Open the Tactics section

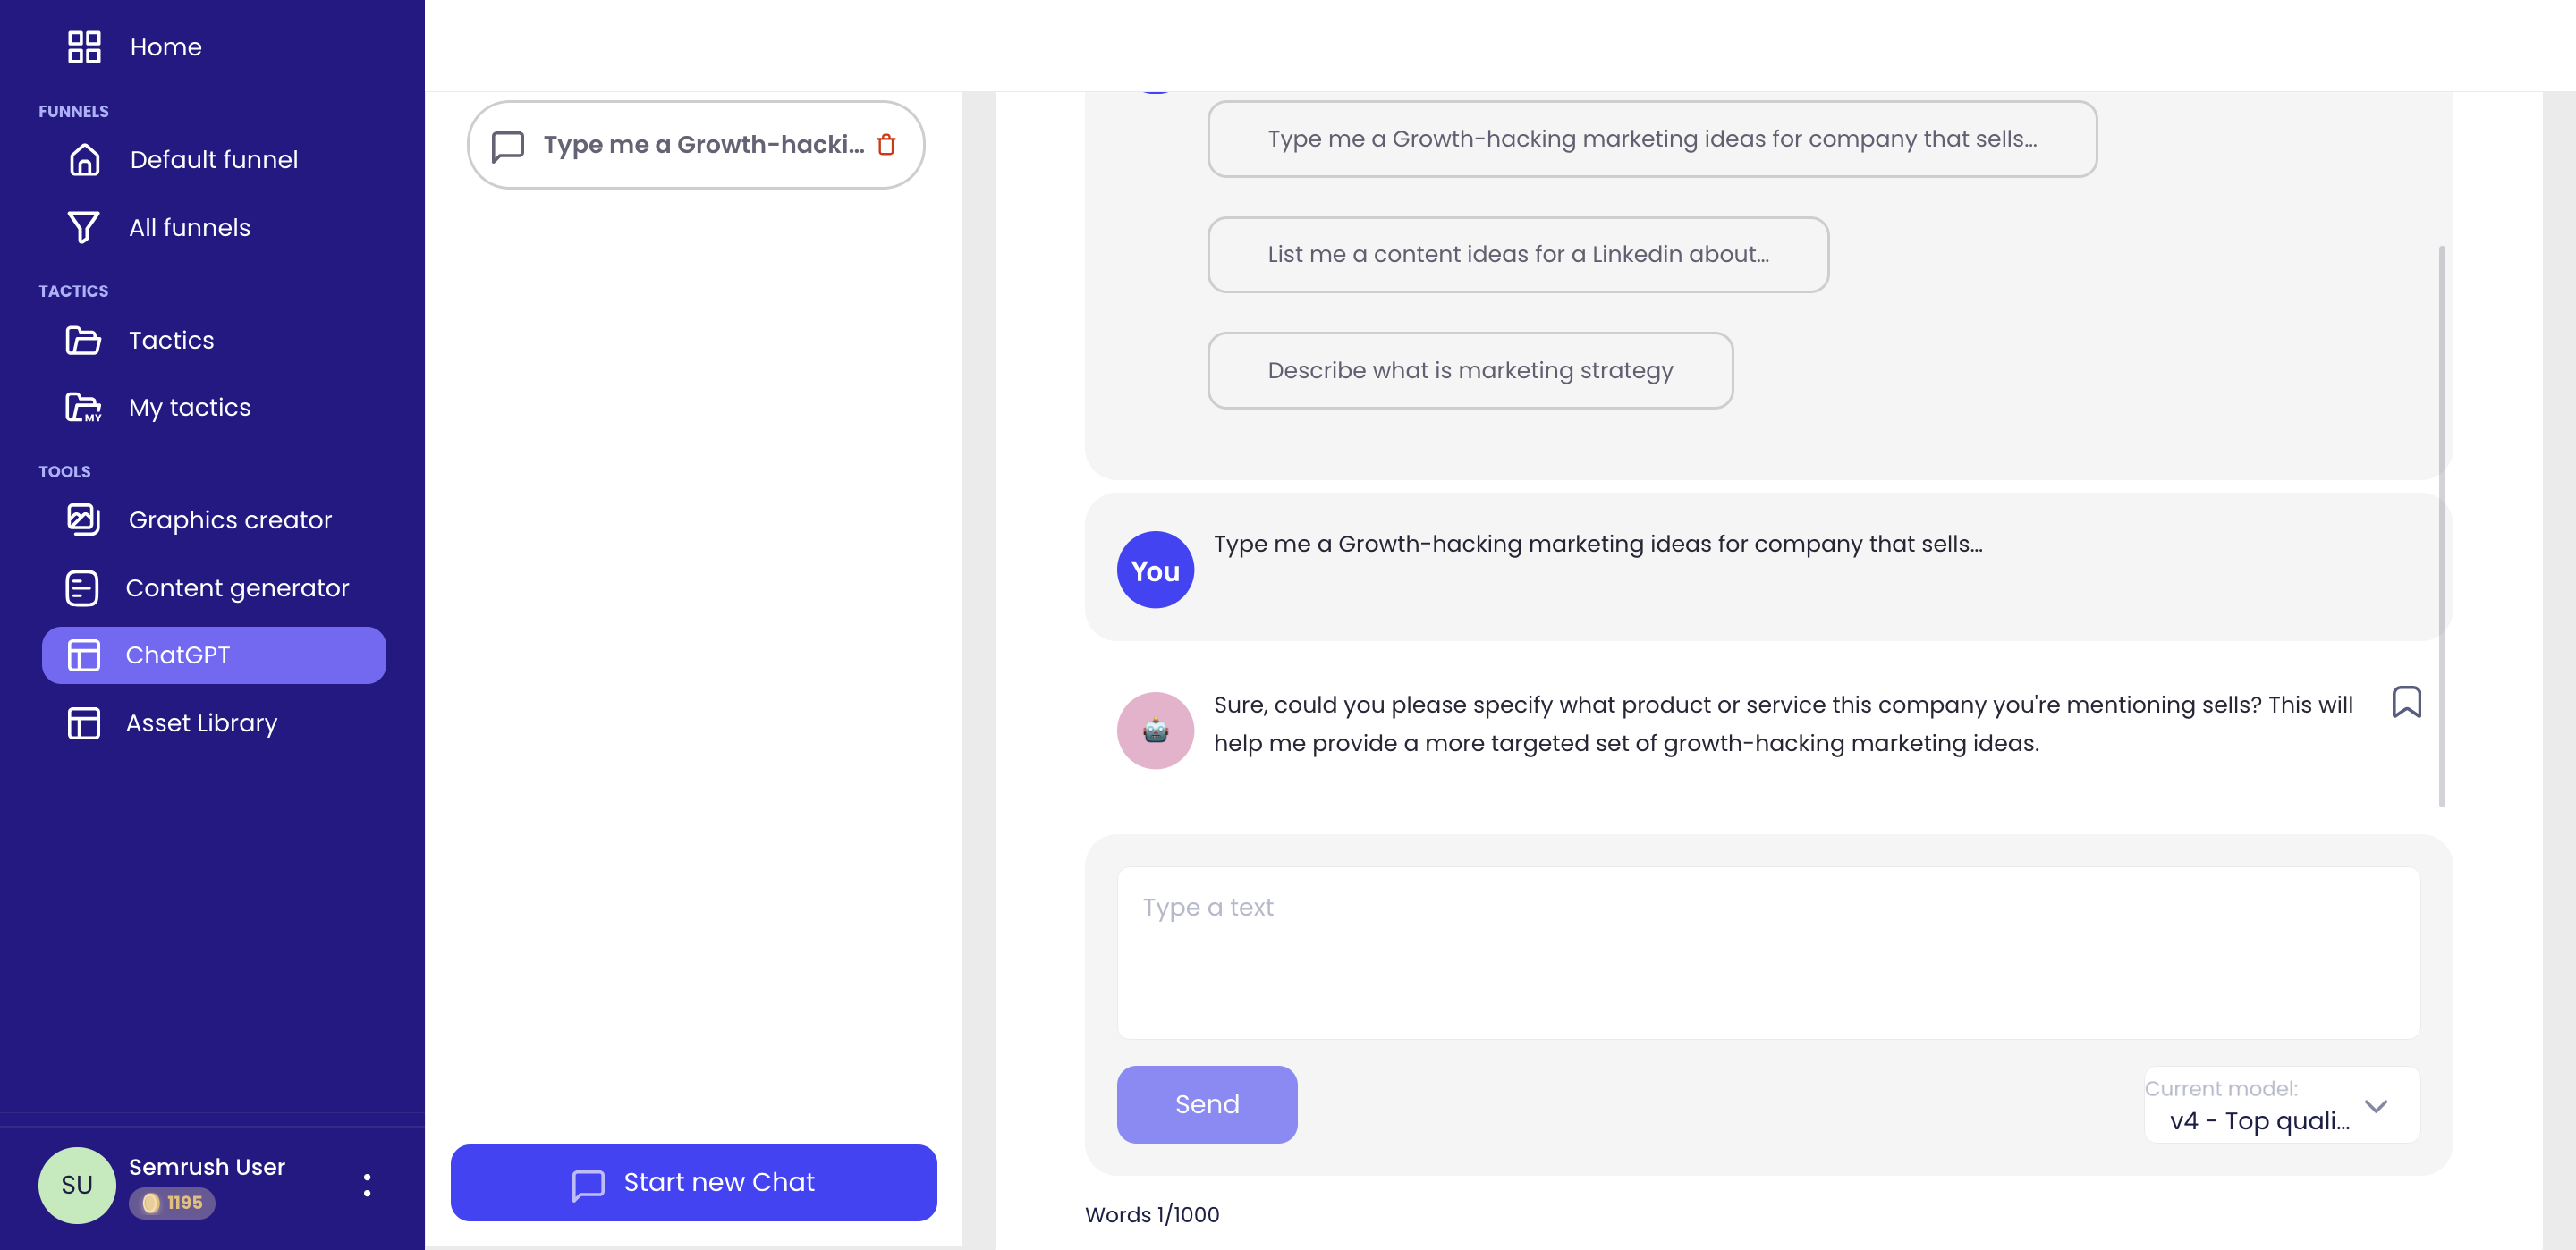pyautogui.click(x=171, y=341)
